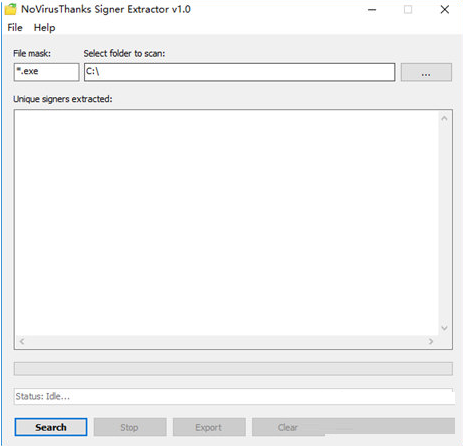Click the Export button
The height and width of the screenshot is (446, 463).
(209, 427)
